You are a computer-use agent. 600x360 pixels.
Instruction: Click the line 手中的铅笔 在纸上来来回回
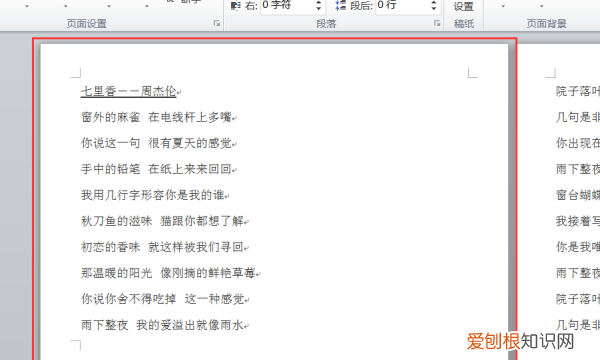pyautogui.click(x=157, y=169)
